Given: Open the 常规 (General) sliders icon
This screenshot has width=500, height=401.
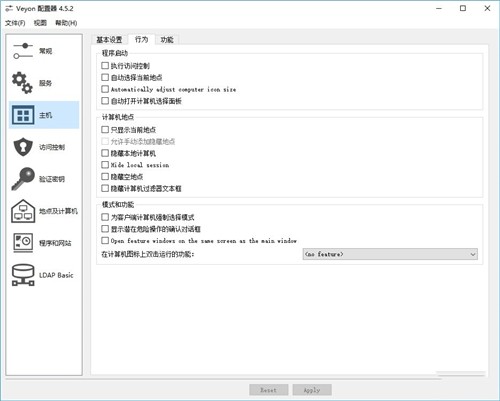Looking at the screenshot, I should 23,51.
